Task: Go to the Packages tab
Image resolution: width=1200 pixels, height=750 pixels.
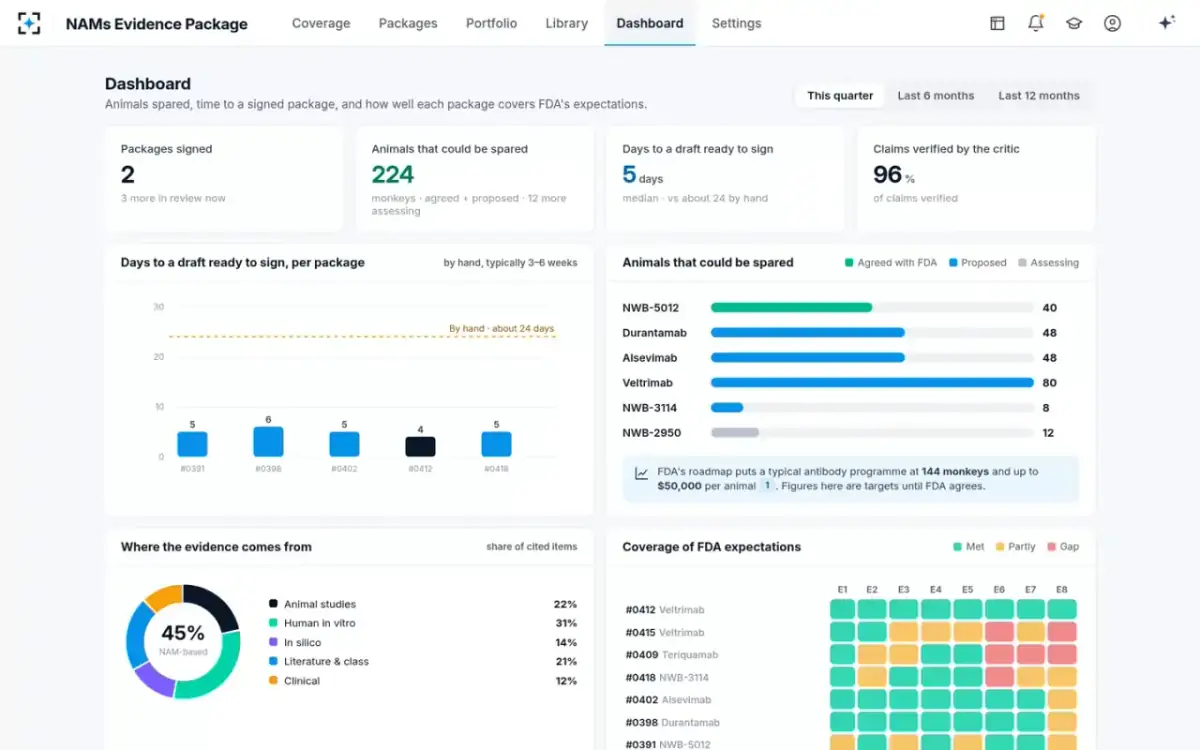Action: [x=408, y=23]
